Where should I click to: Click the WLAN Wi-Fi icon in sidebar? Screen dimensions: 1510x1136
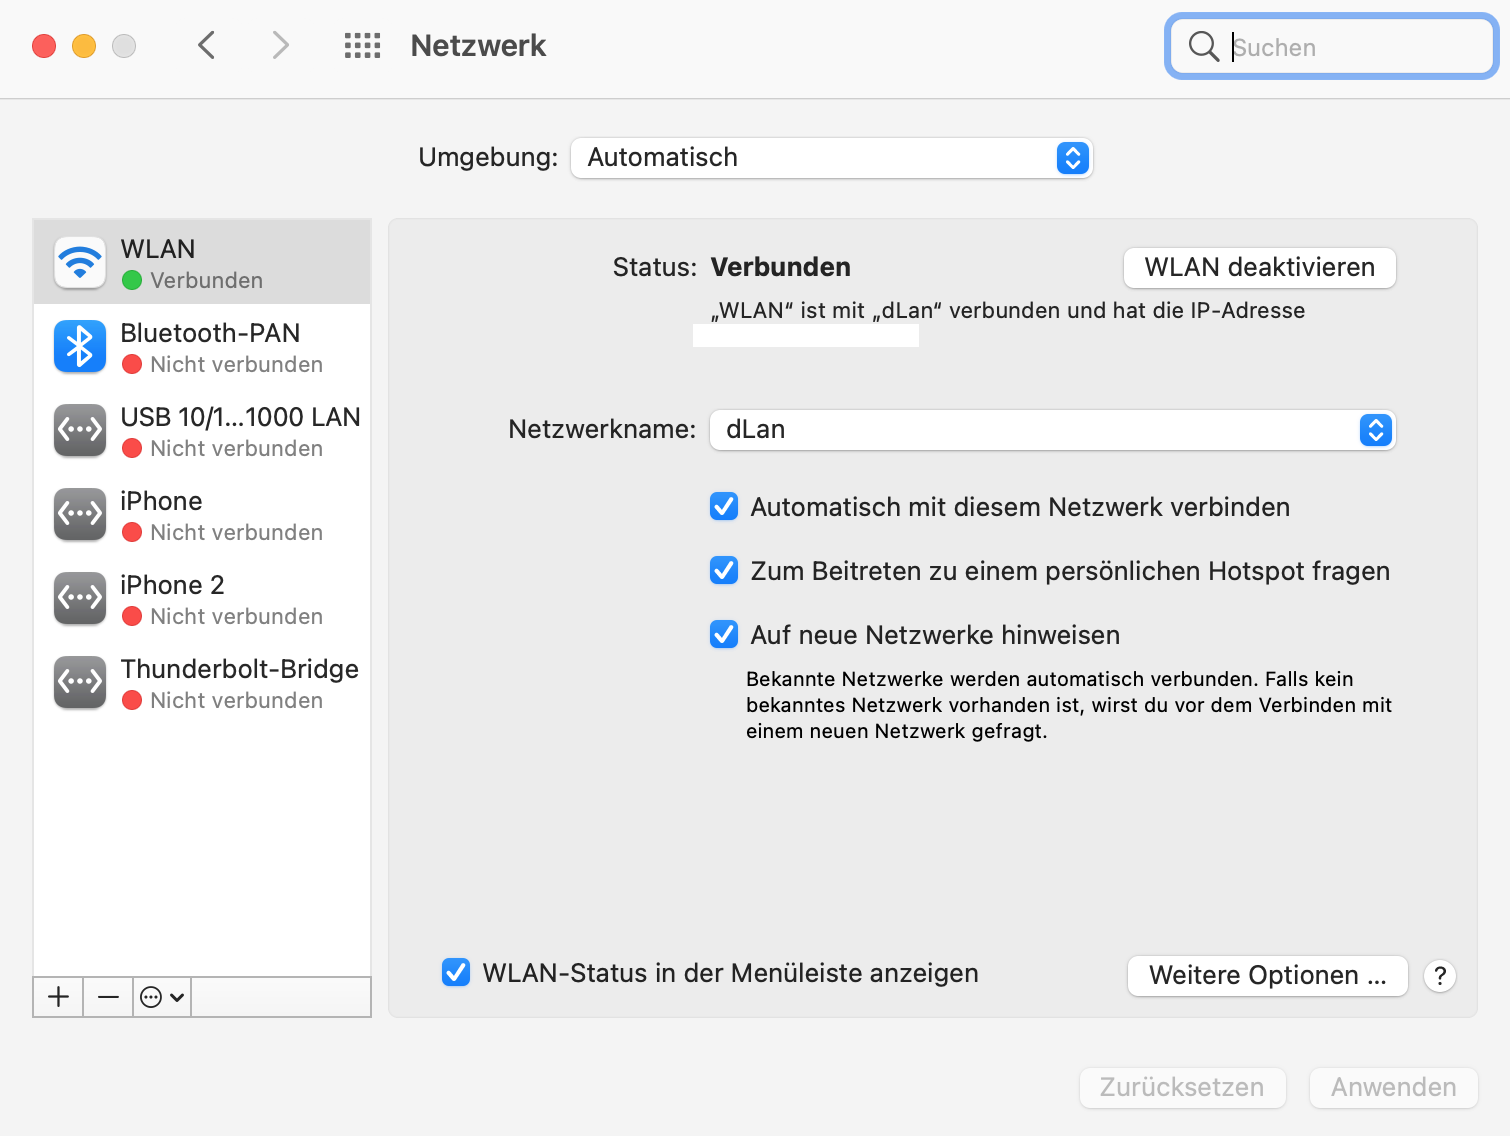click(80, 262)
